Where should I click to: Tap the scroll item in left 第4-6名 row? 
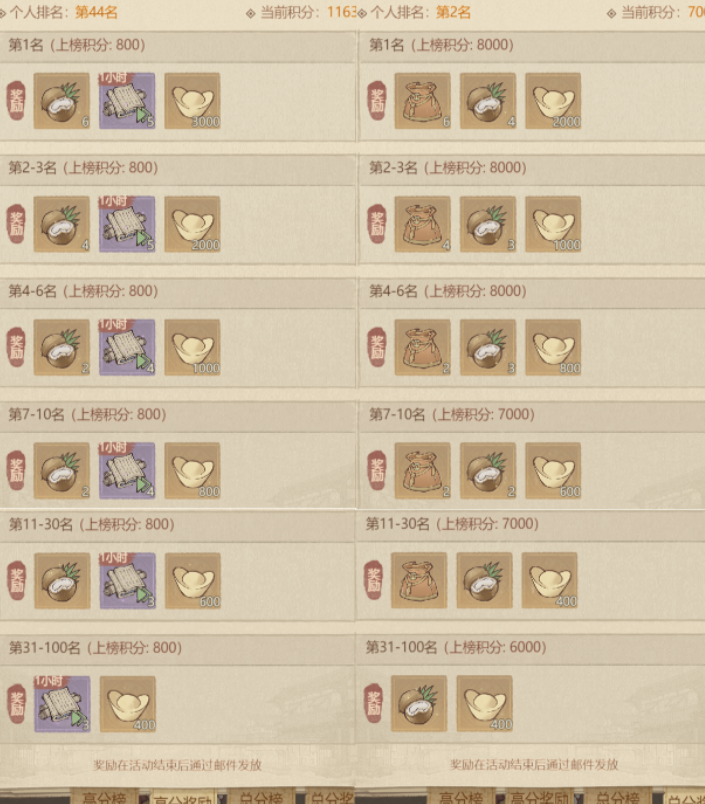coord(127,347)
